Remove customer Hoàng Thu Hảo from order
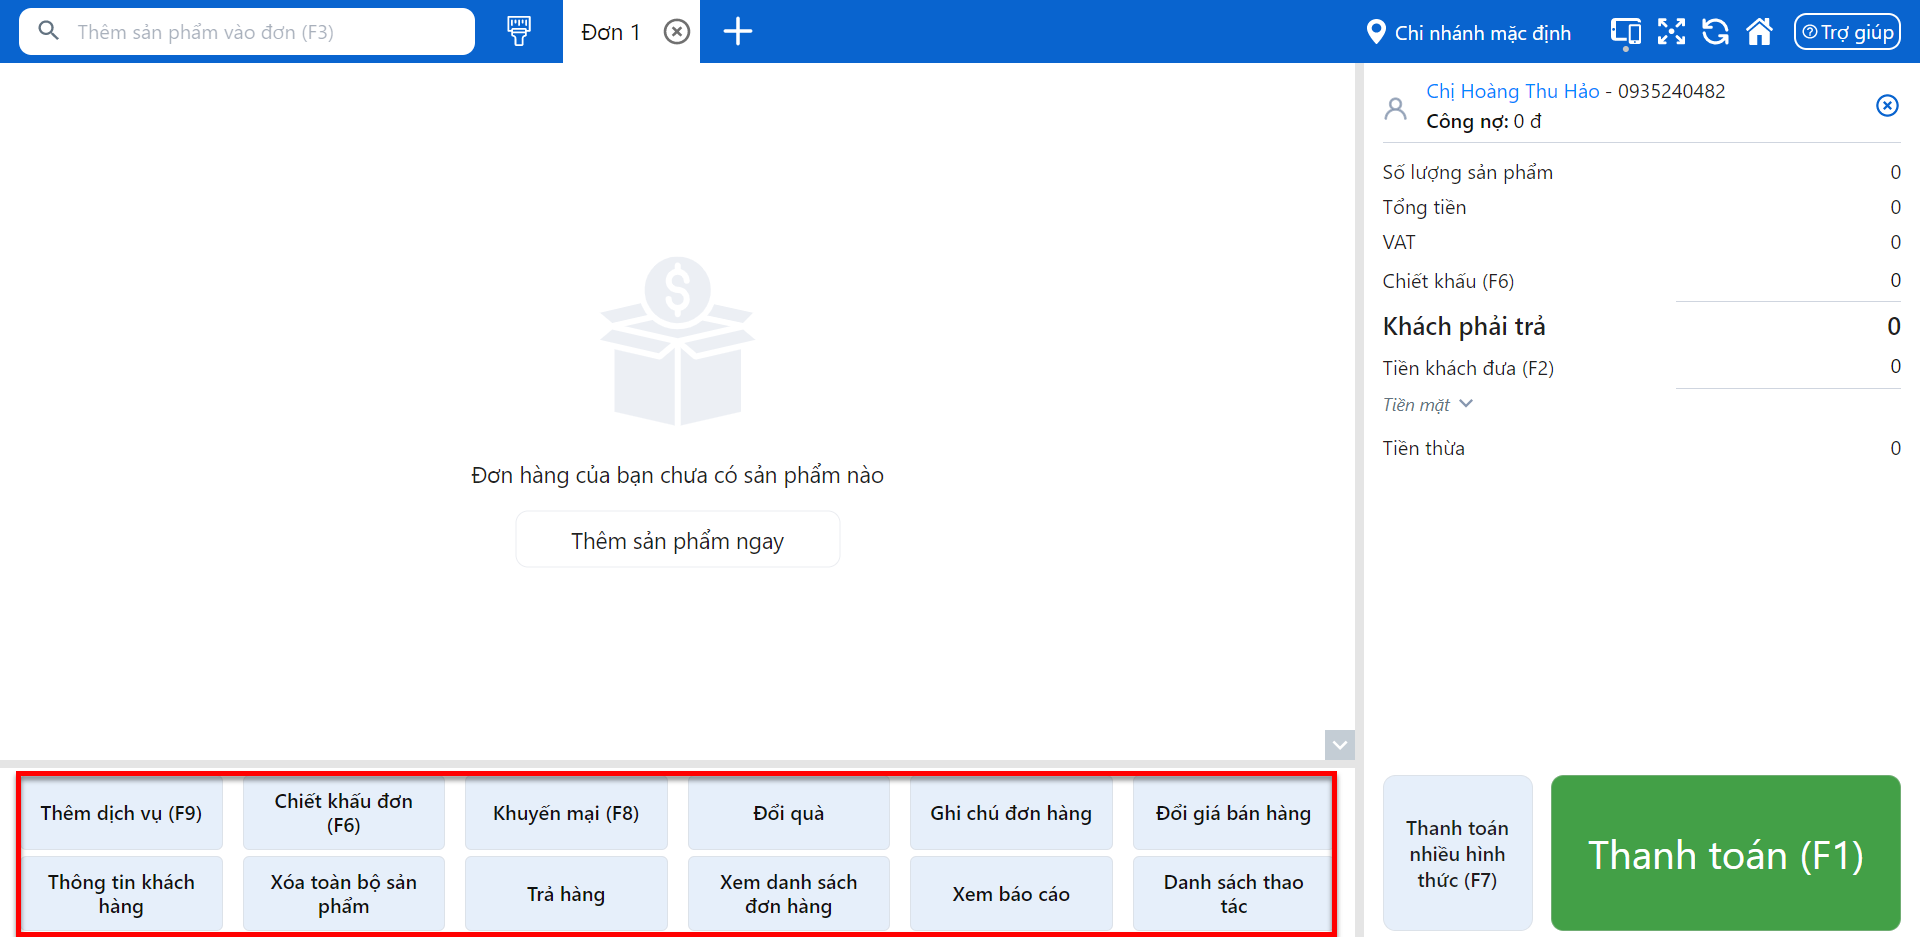The image size is (1920, 937). click(1886, 106)
